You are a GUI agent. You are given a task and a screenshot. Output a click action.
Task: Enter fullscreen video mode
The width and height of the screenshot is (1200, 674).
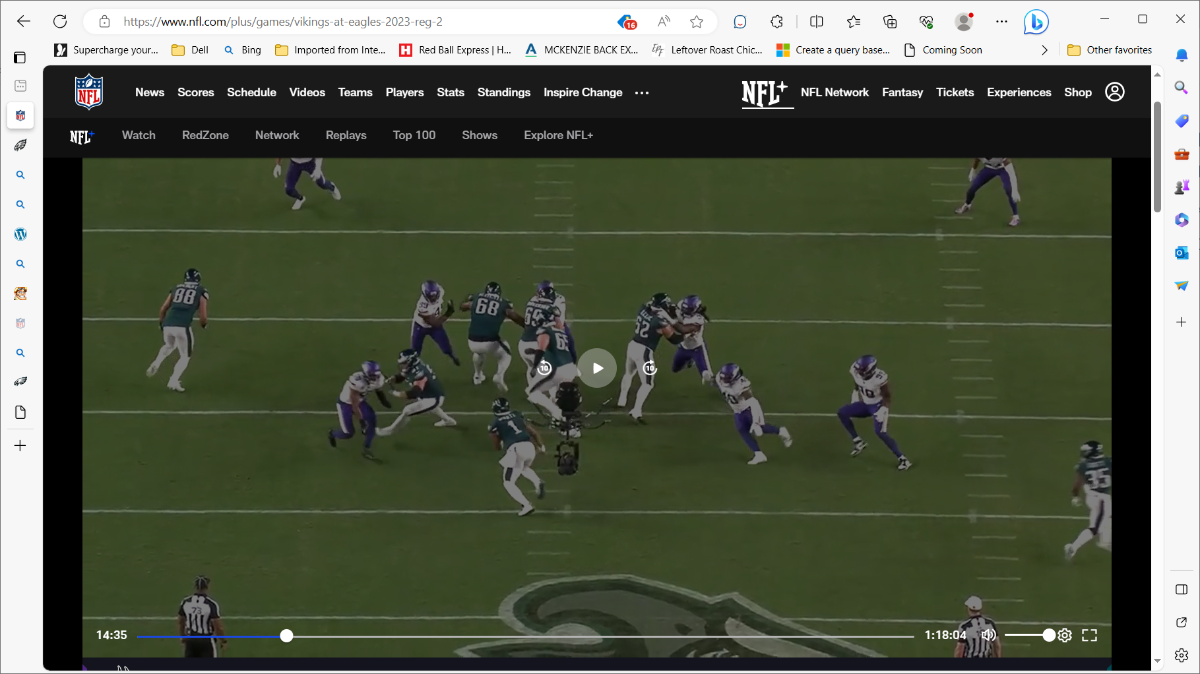pyautogui.click(x=1090, y=635)
